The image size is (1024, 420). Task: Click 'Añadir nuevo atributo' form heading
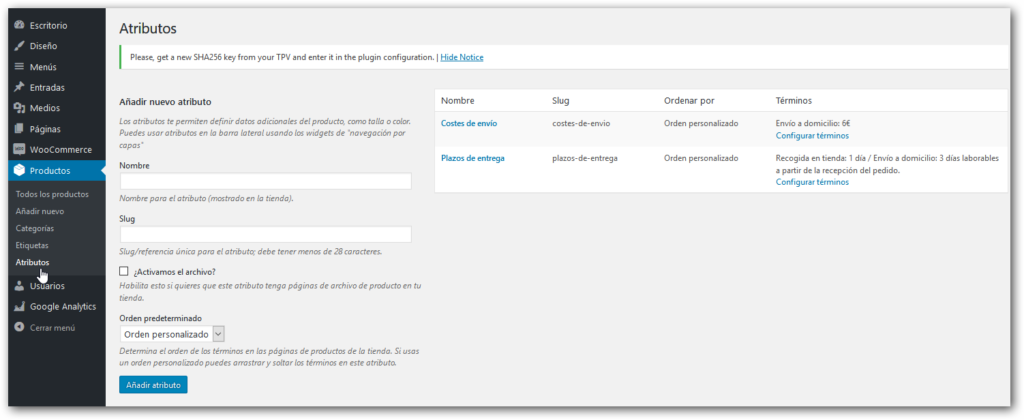tap(165, 102)
